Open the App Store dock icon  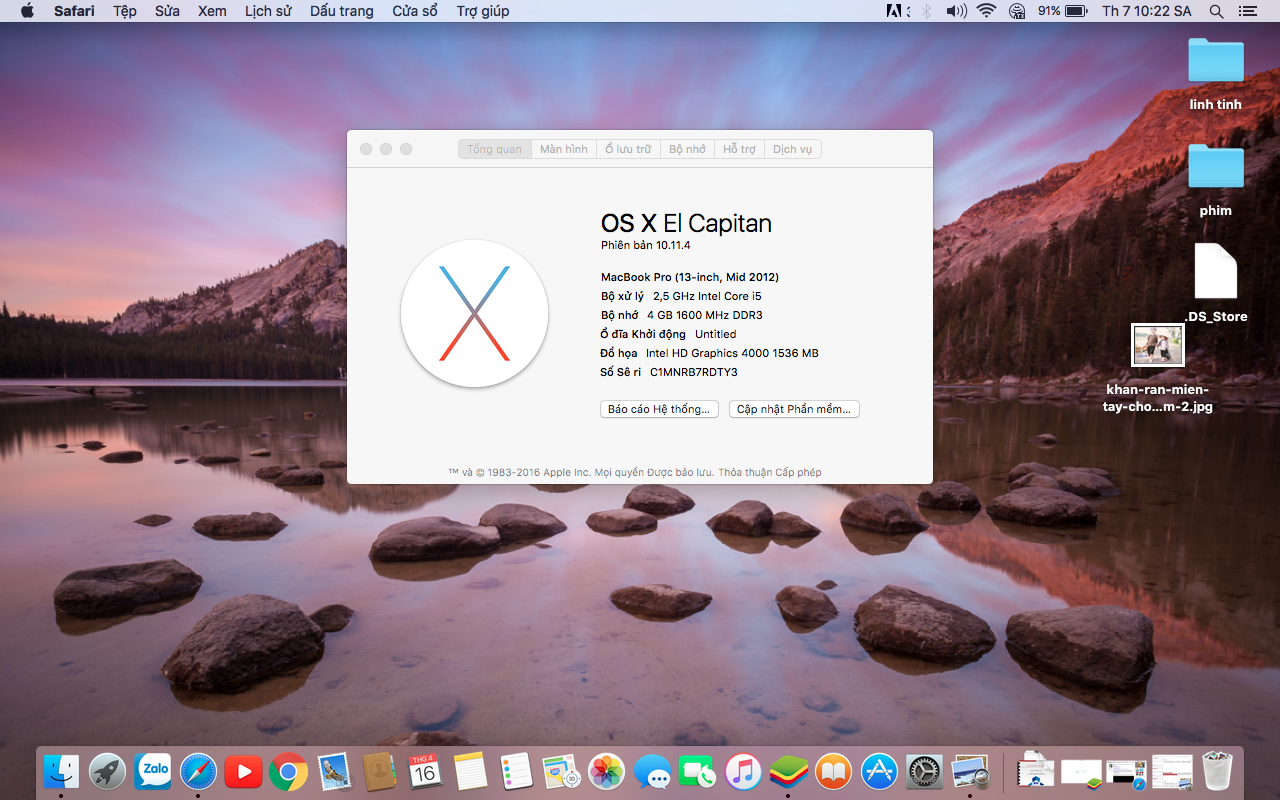tap(879, 771)
